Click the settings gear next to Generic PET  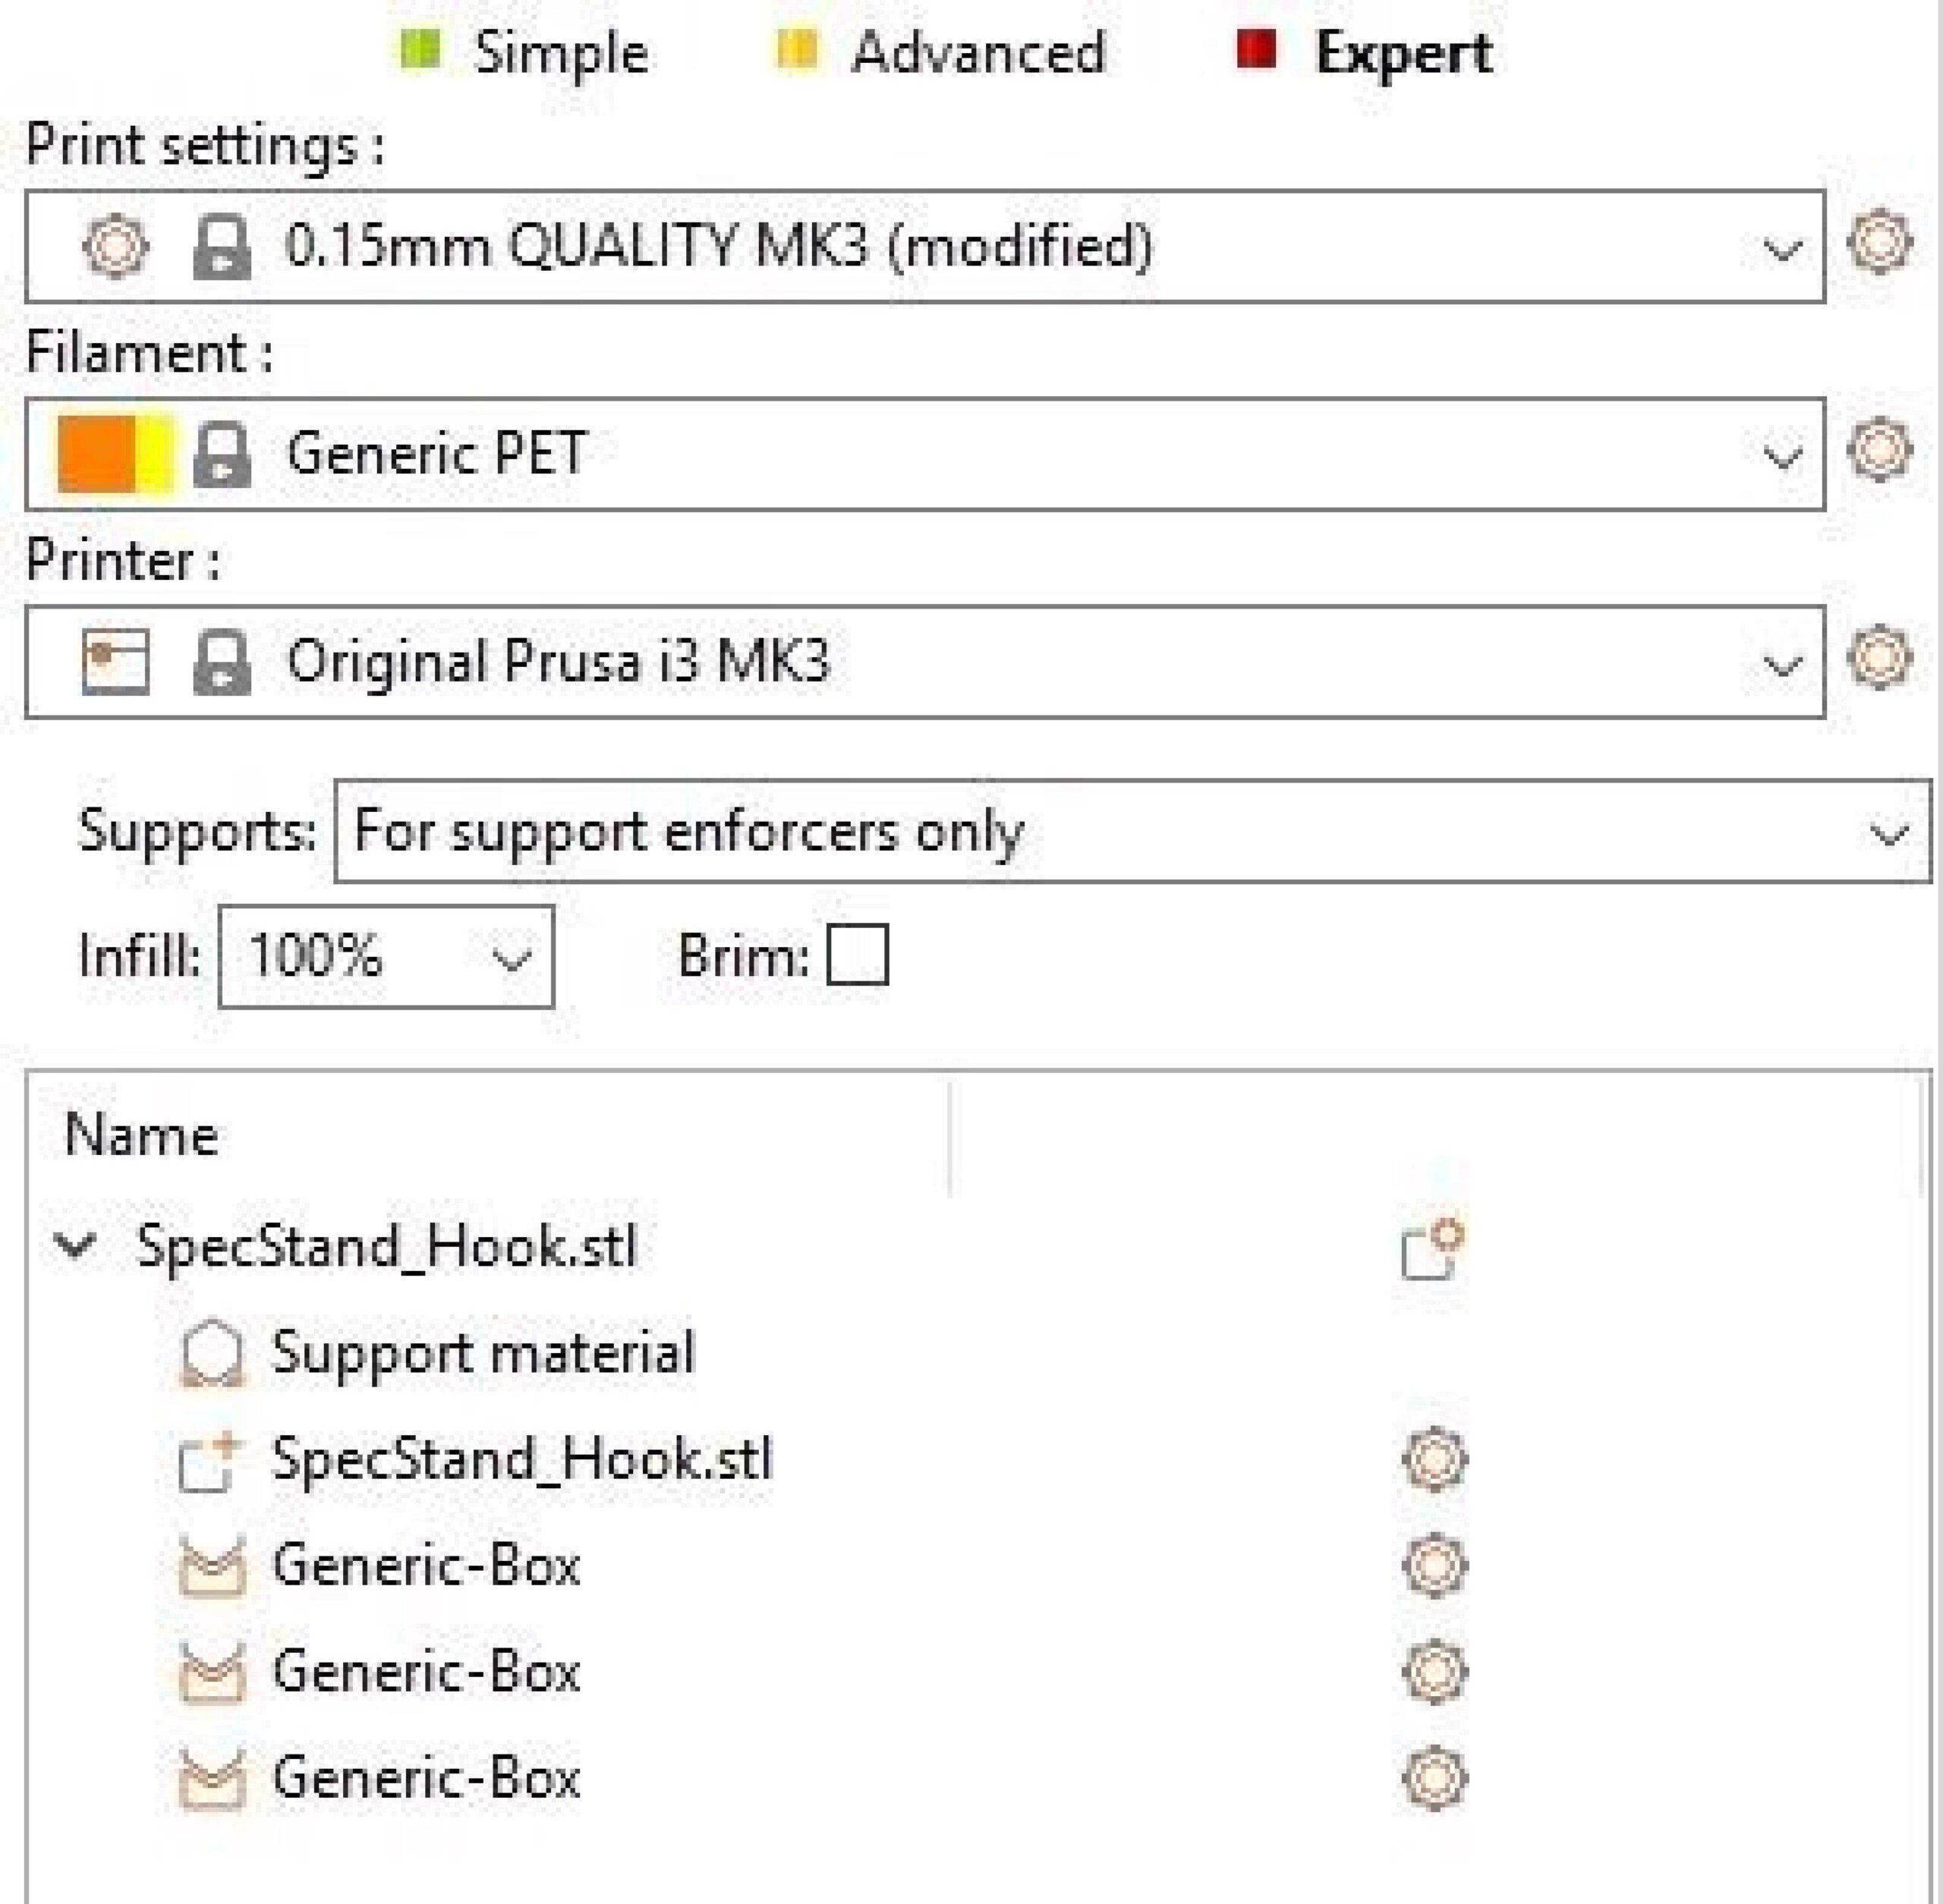click(1880, 449)
